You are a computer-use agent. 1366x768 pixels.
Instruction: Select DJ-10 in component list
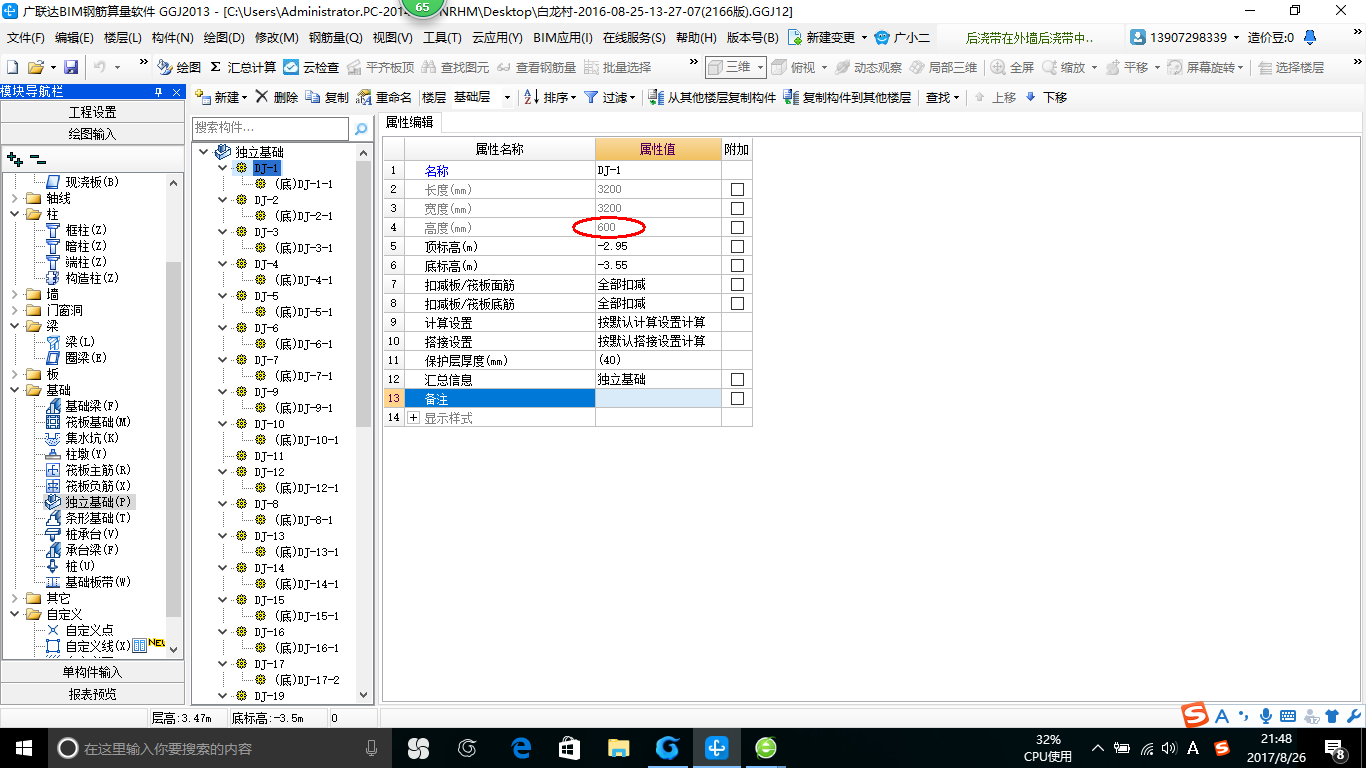click(x=269, y=424)
